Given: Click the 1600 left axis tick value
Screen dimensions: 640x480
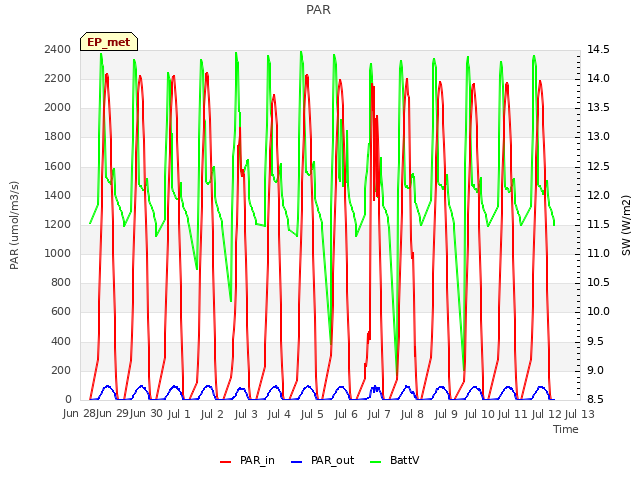Looking at the screenshot, I should click(x=58, y=166).
